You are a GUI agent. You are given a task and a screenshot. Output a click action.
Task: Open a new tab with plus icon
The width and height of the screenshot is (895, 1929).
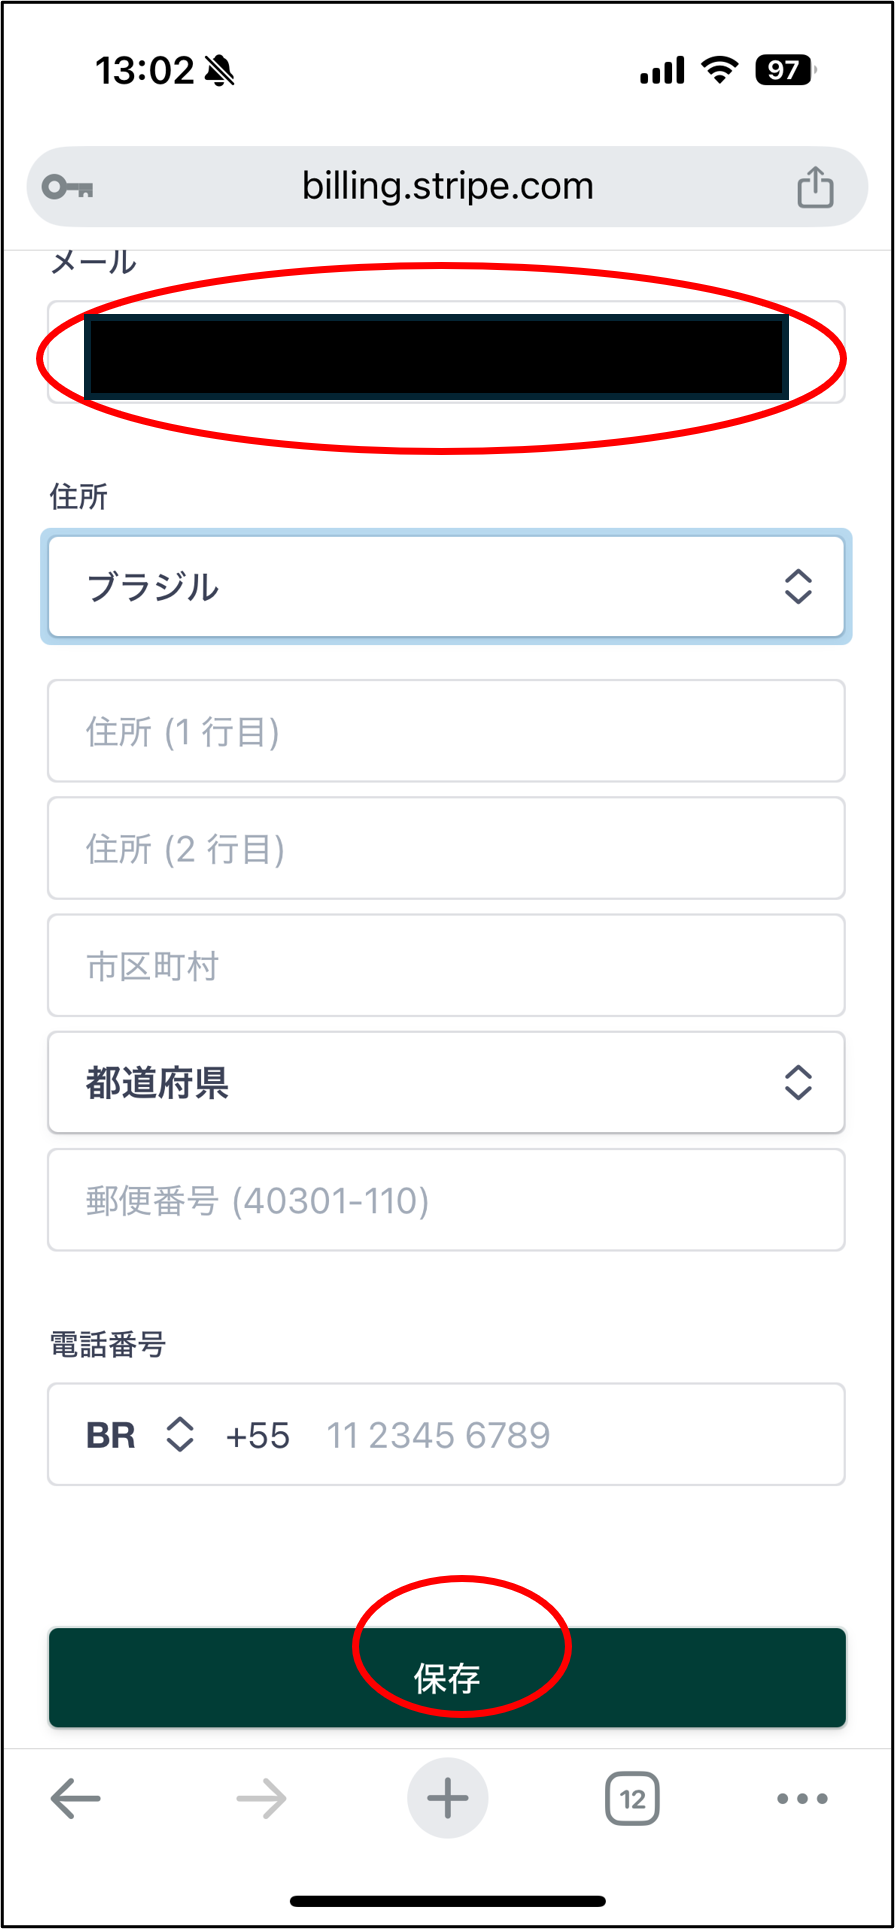[x=447, y=1798]
